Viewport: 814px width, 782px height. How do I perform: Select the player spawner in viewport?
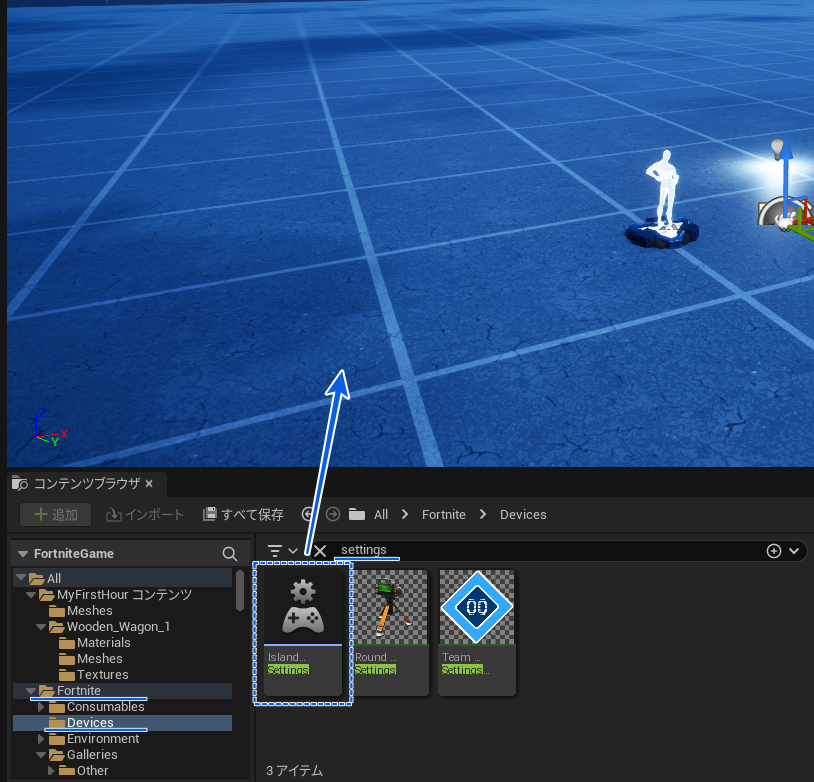662,199
